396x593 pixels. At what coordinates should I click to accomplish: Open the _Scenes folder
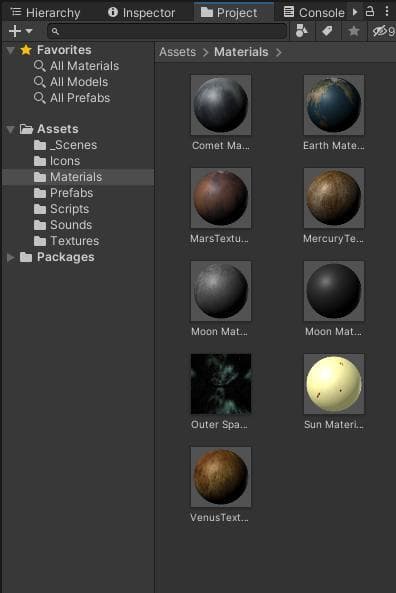73,145
